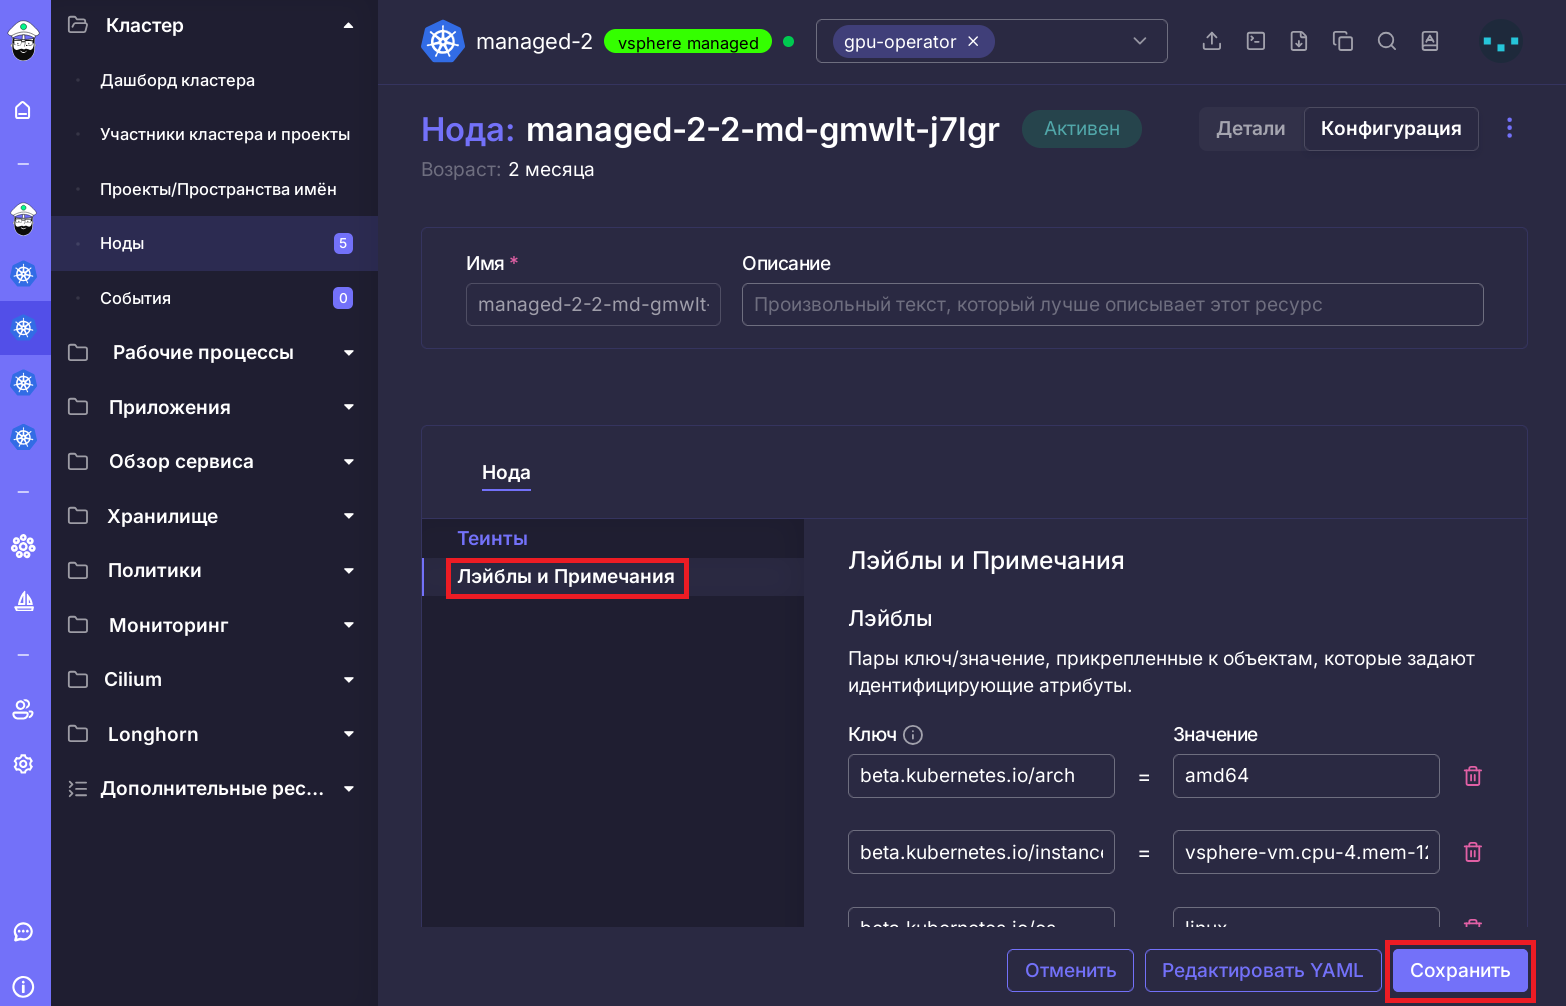Expand Дополнительные ресурсы sidebar section
The width and height of the screenshot is (1566, 1006).
[x=349, y=789]
